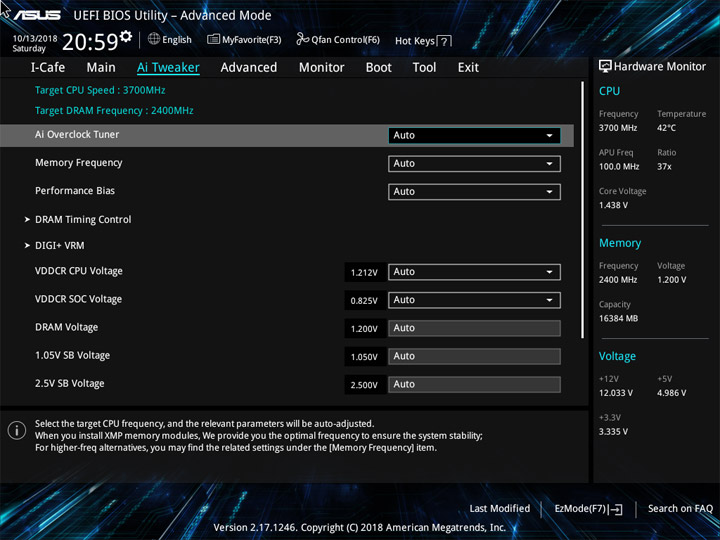This screenshot has height=540, width=720.
Task: Open the Ai Overclock Tuner dropdown
Action: tap(474, 135)
